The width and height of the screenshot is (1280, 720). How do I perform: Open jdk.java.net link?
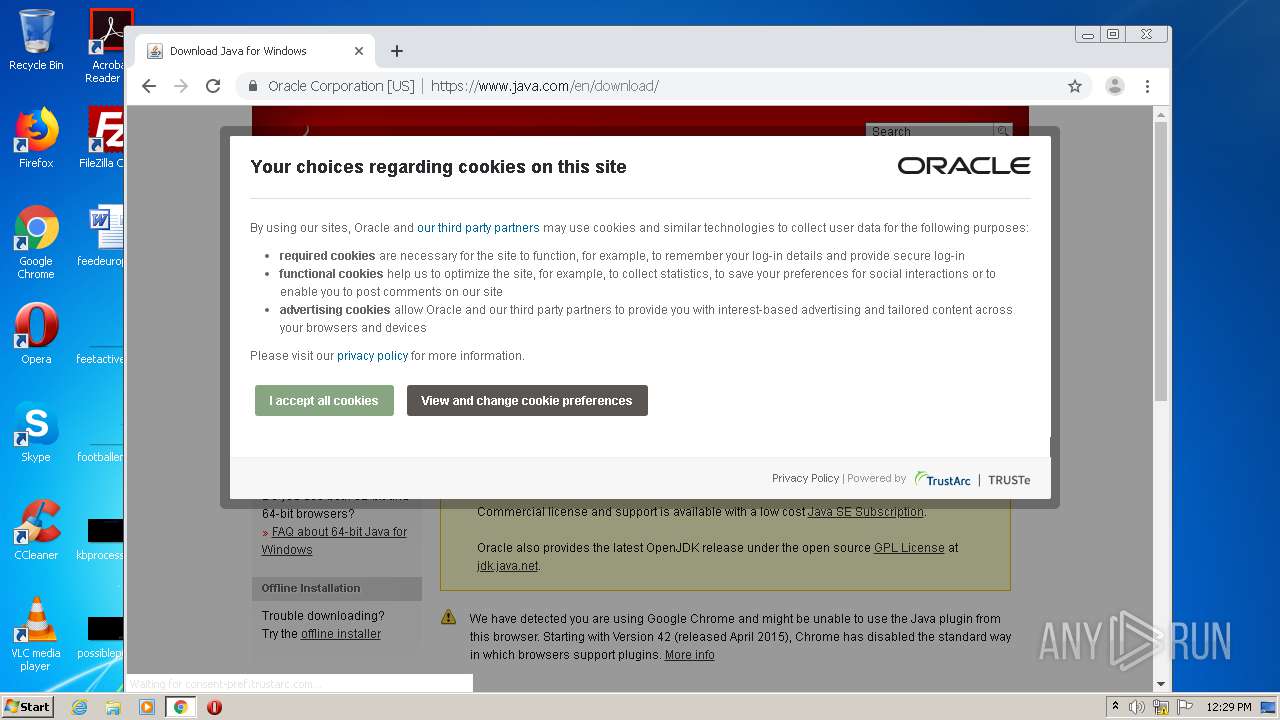pos(508,566)
